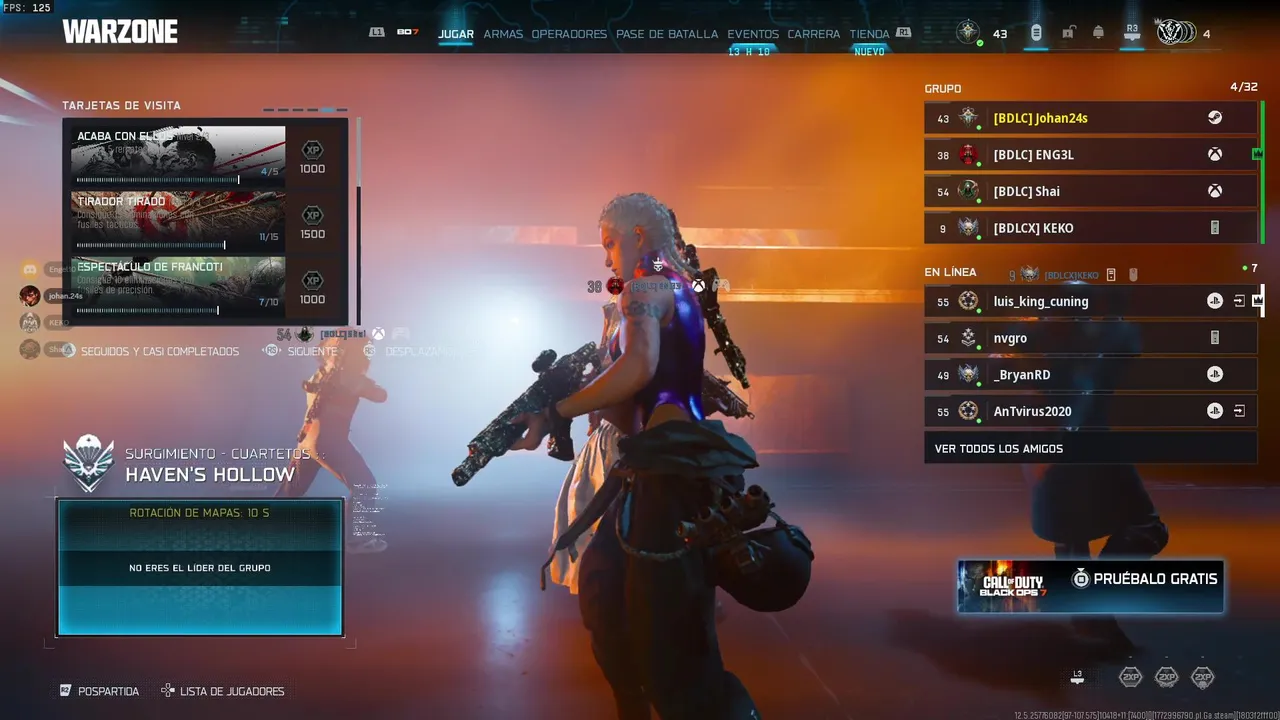The height and width of the screenshot is (720, 1280).
Task: Click Xbox platform icon for Shai
Action: [x=1214, y=191]
